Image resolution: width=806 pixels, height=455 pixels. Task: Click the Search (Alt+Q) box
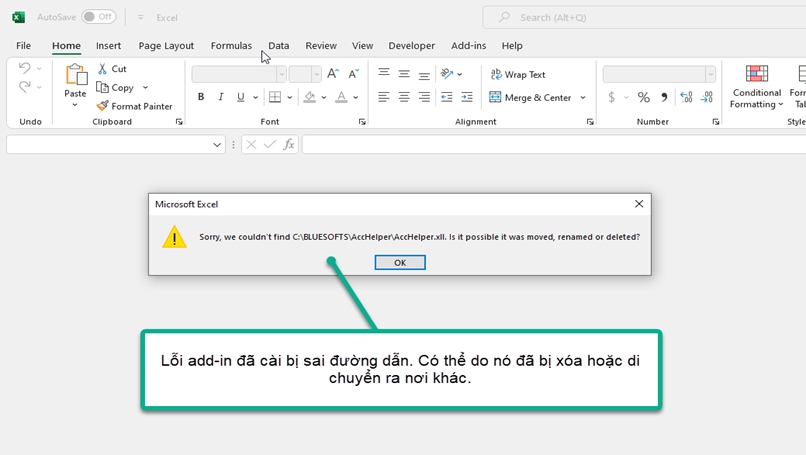645,17
